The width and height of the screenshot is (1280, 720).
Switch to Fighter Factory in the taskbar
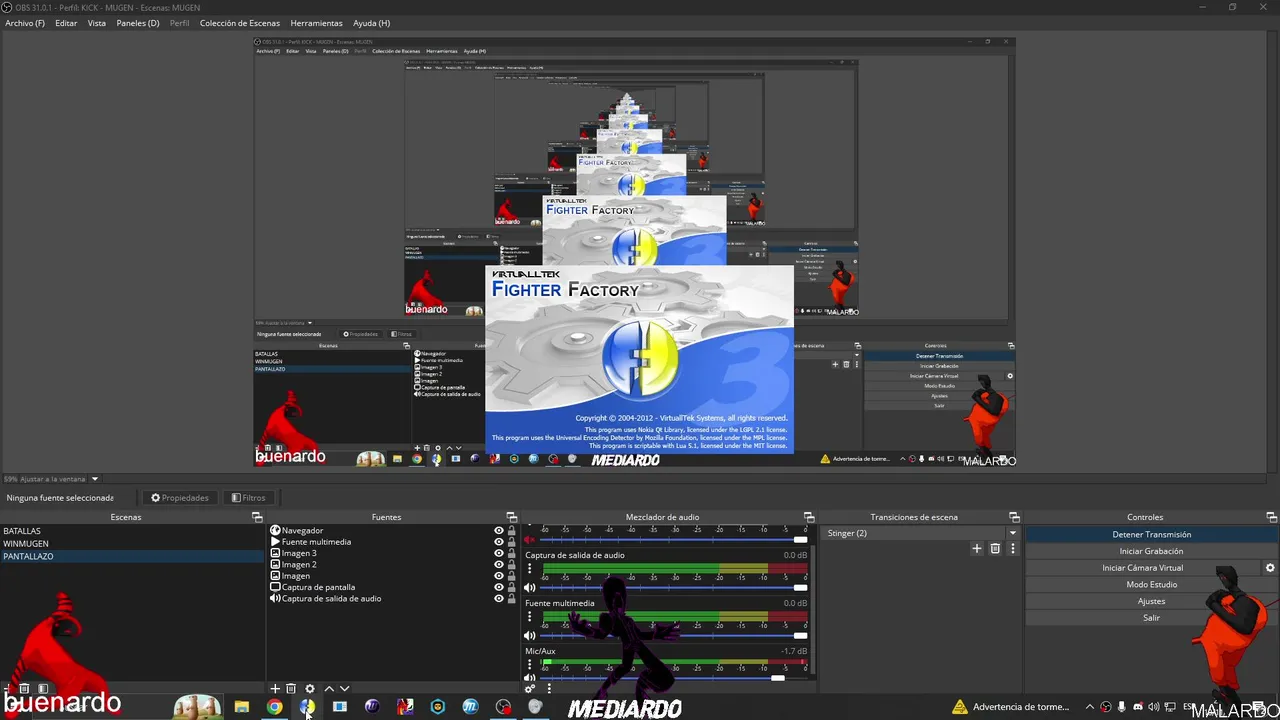307,707
